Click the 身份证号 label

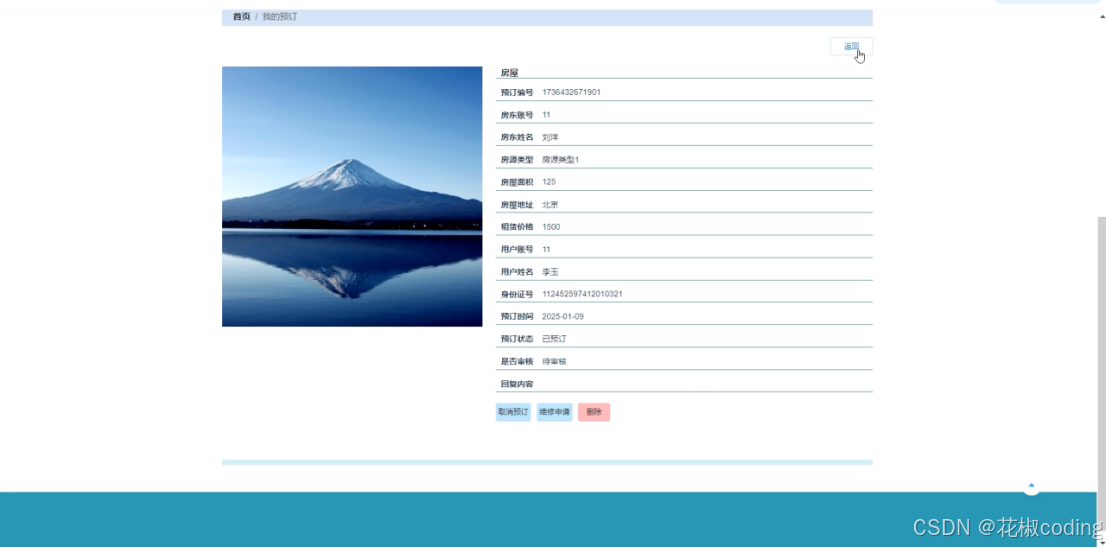point(517,294)
